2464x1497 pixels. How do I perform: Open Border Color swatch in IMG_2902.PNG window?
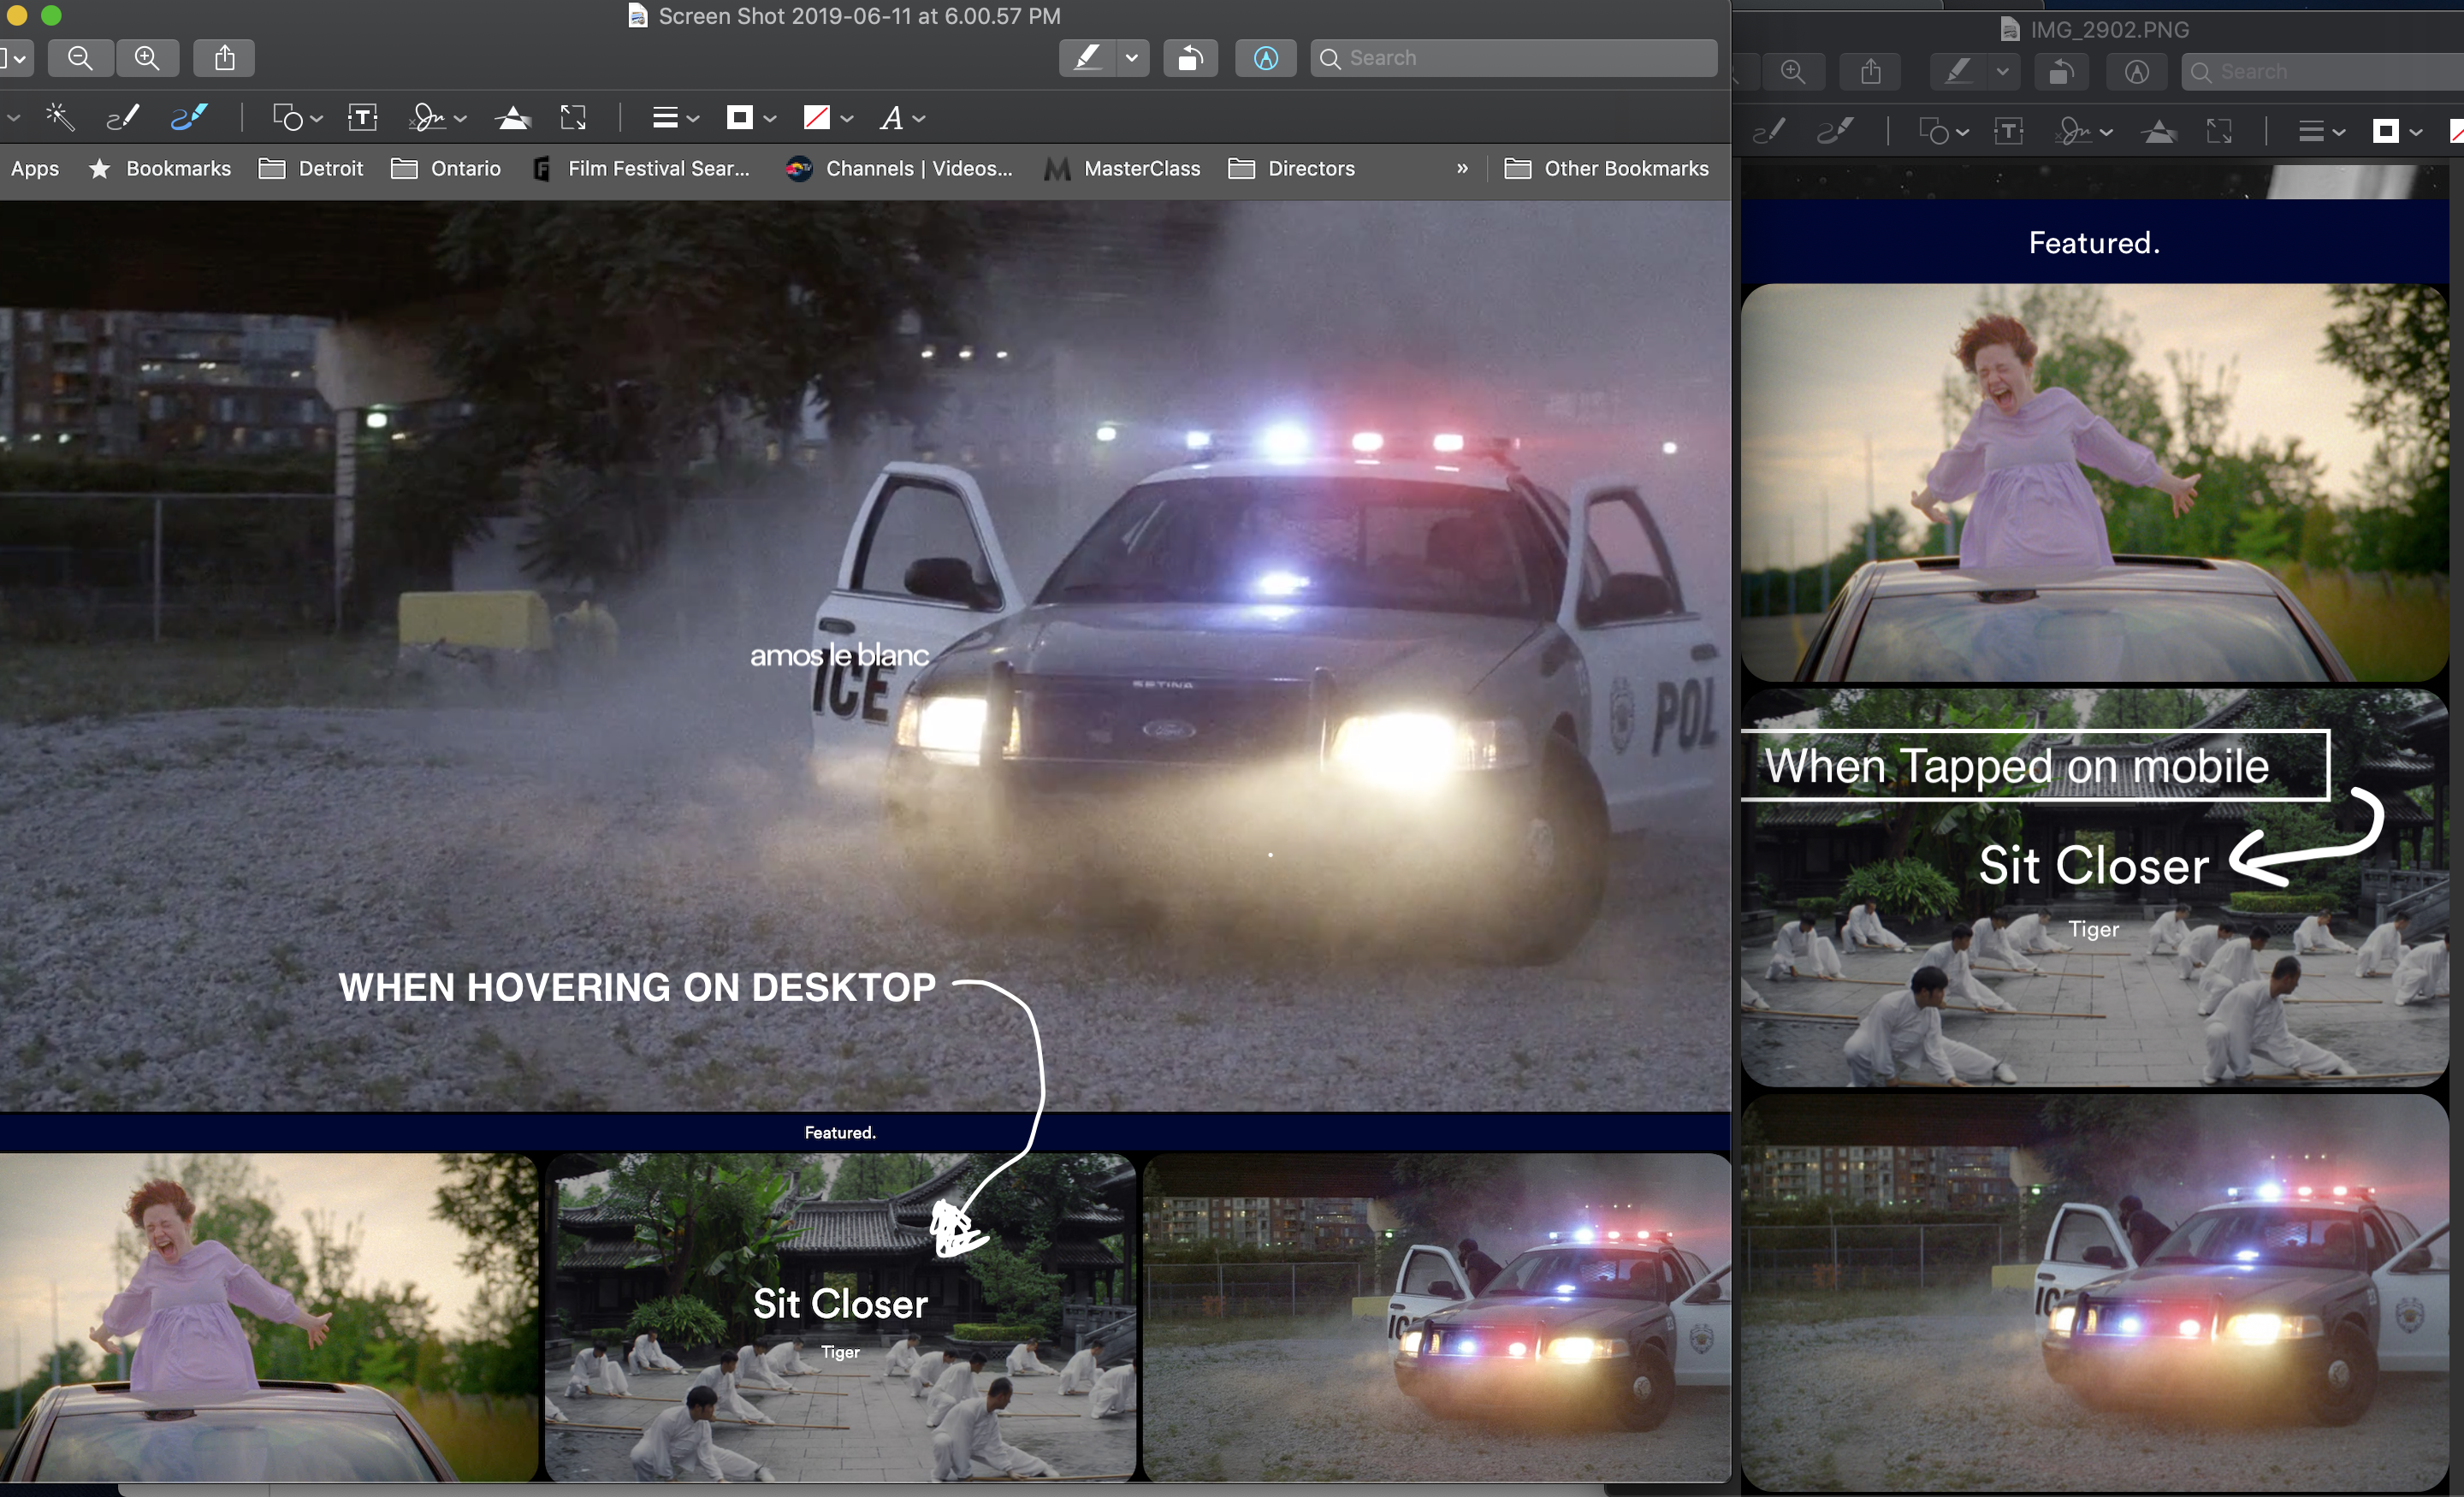click(x=2386, y=131)
